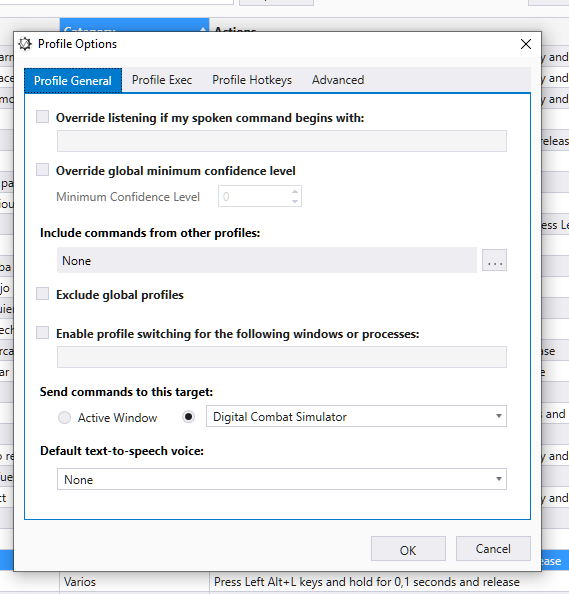Close the Profile Options dialog
This screenshot has width=569, height=594.
[525, 44]
